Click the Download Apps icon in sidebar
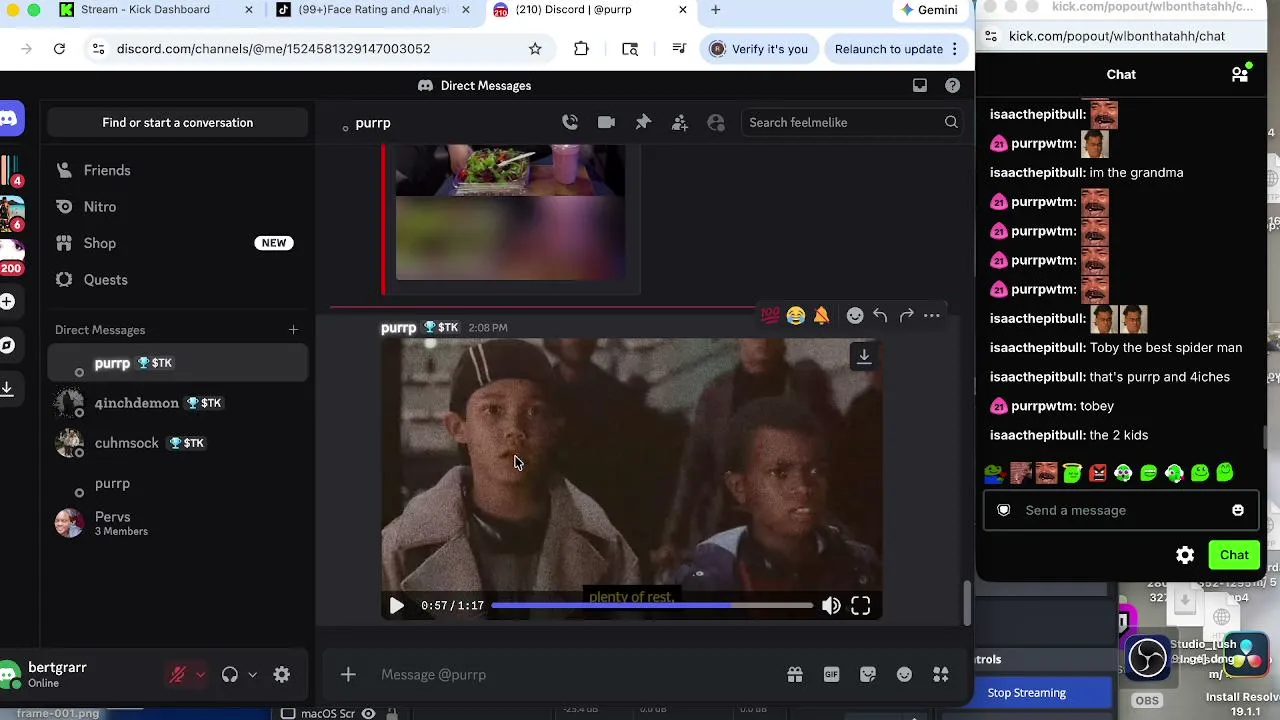This screenshot has height=720, width=1280. coord(6,388)
